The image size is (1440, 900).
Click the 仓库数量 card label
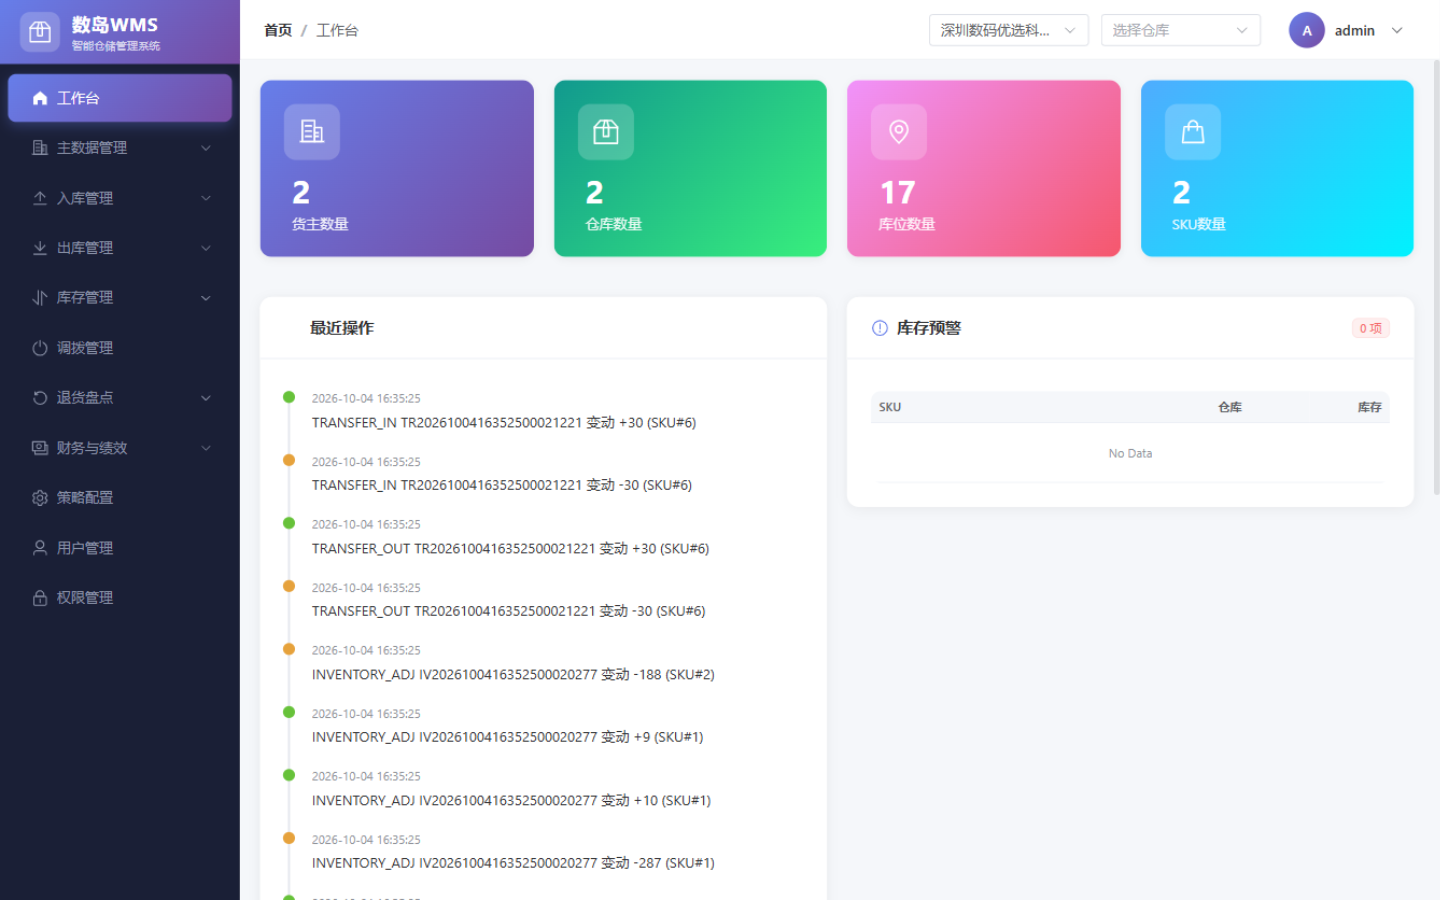(614, 224)
